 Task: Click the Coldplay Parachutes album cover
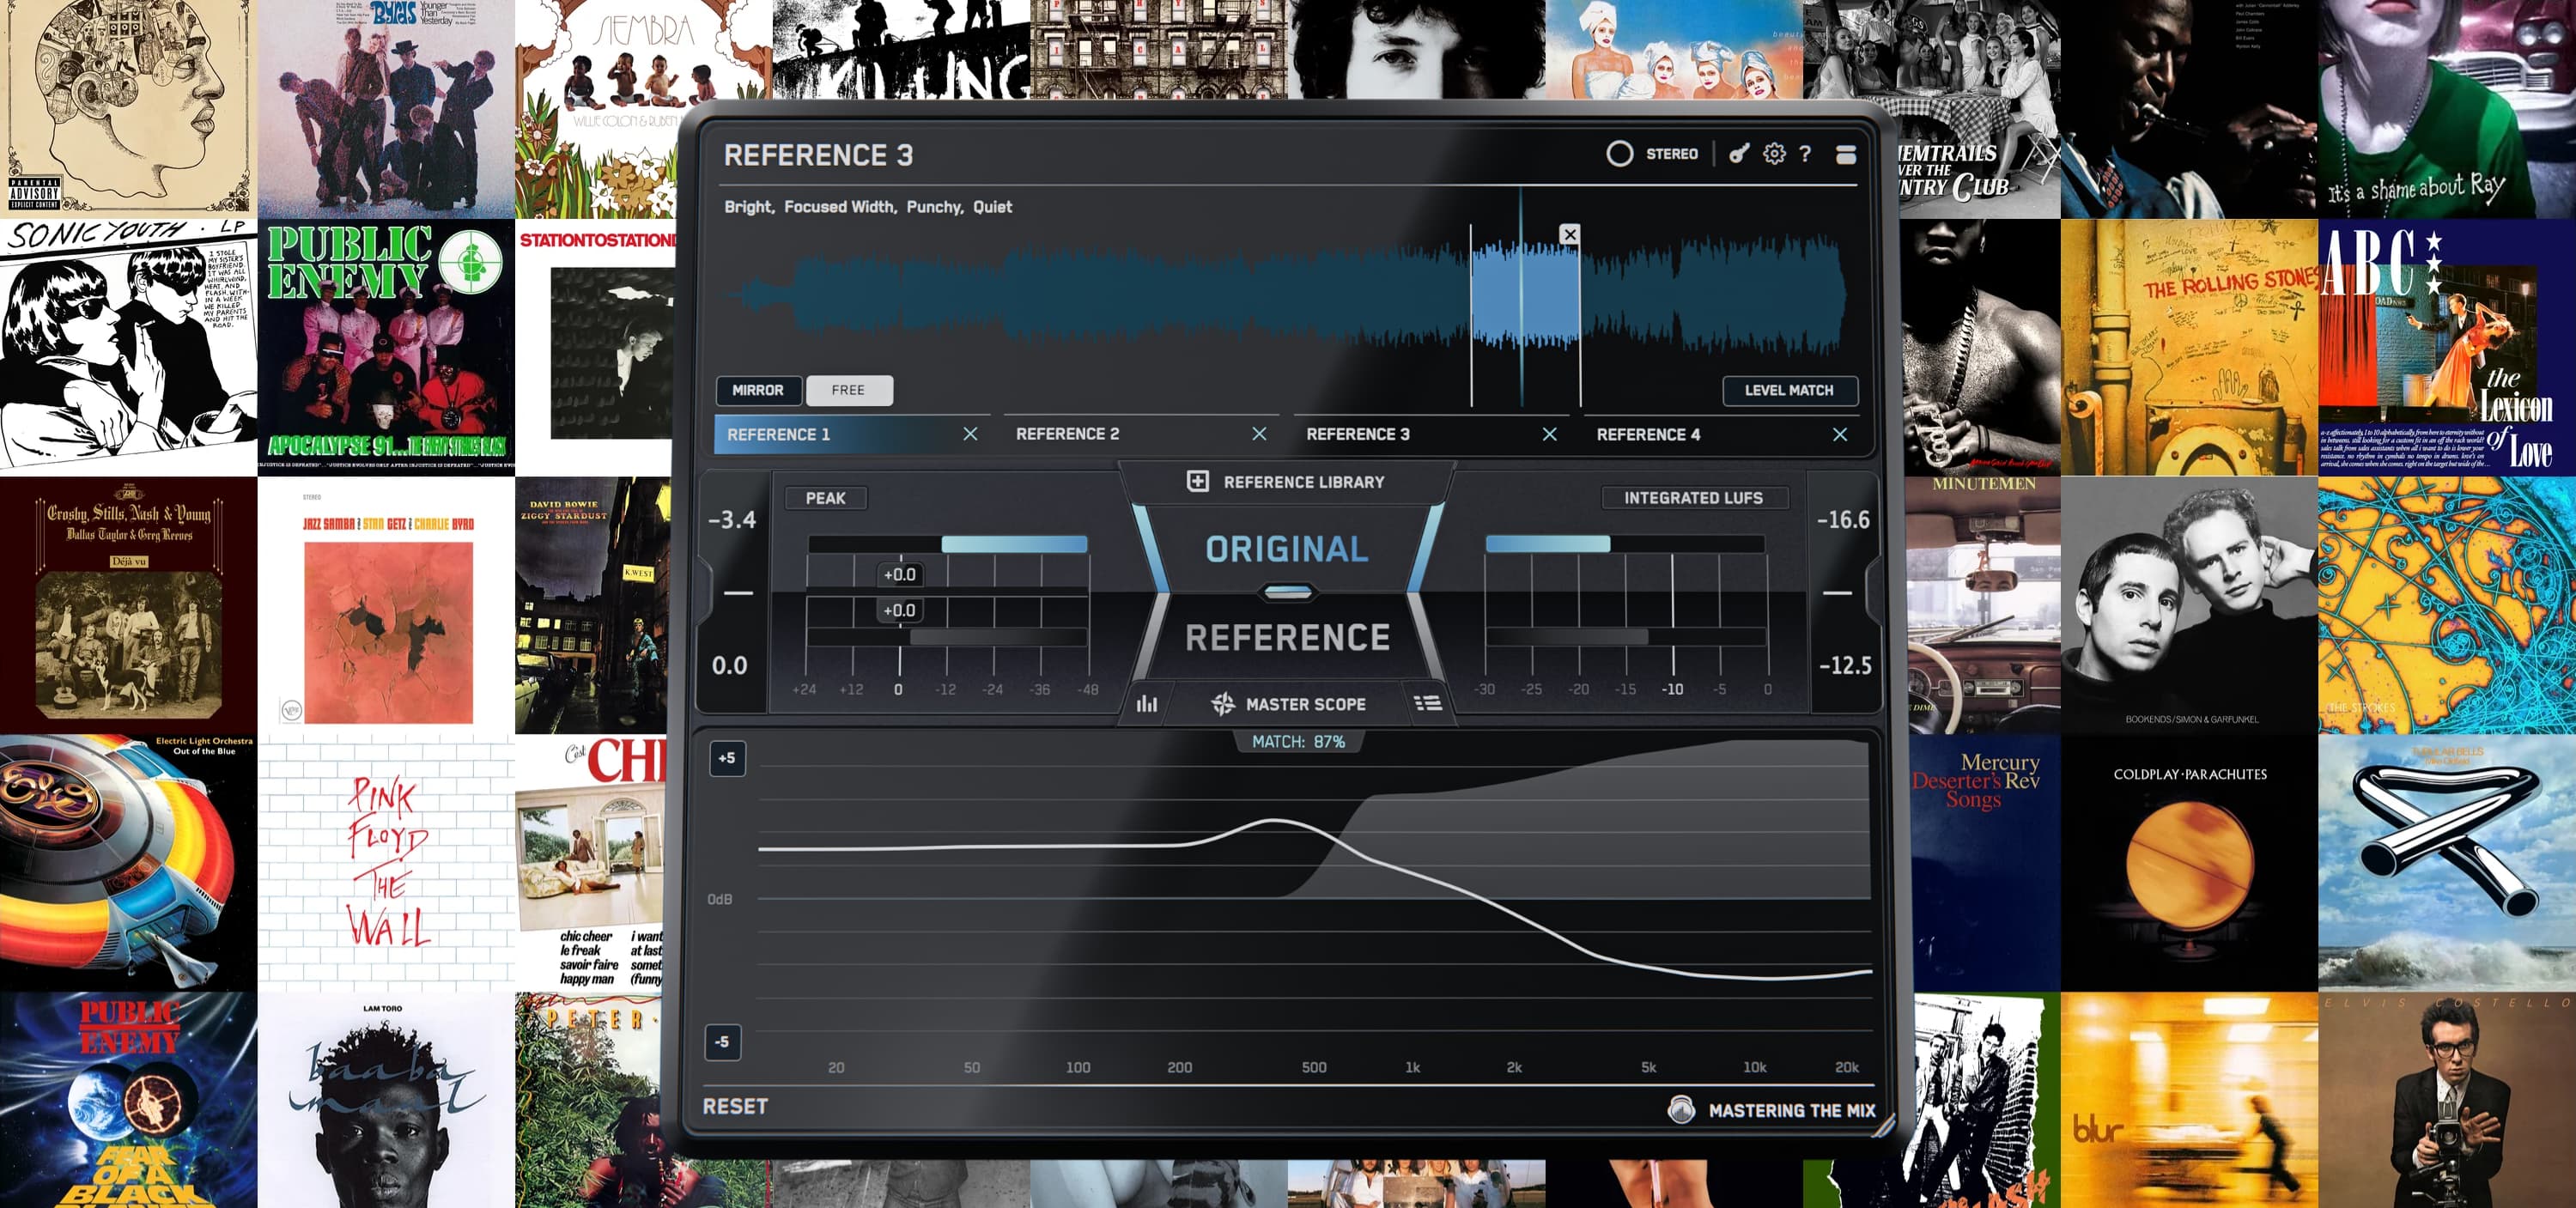pyautogui.click(x=2189, y=863)
